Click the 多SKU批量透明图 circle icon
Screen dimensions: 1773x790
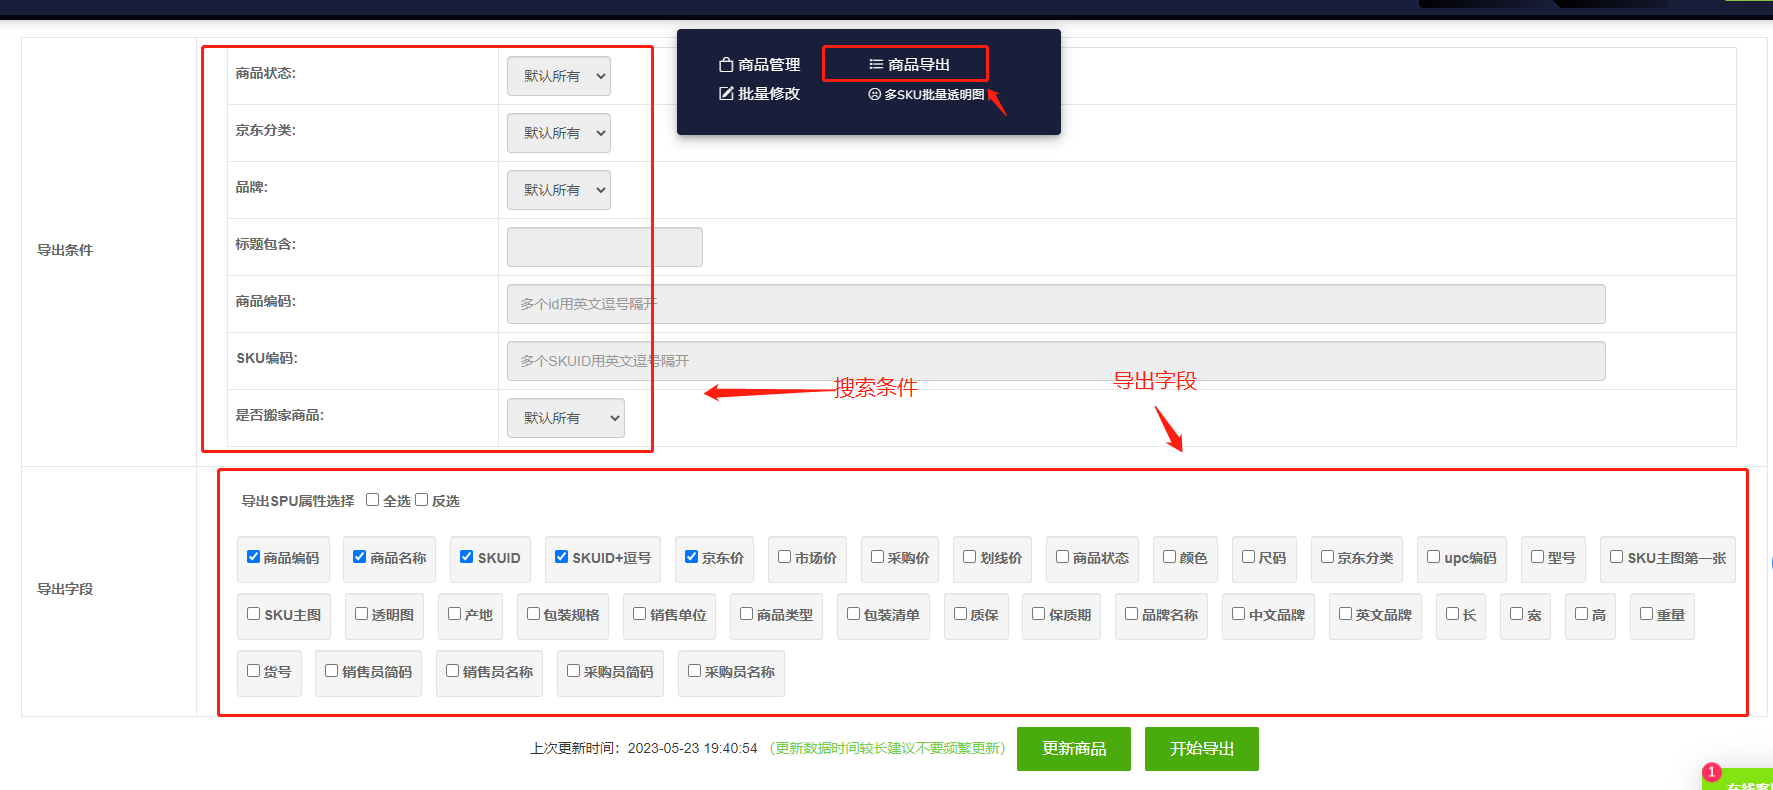(874, 95)
